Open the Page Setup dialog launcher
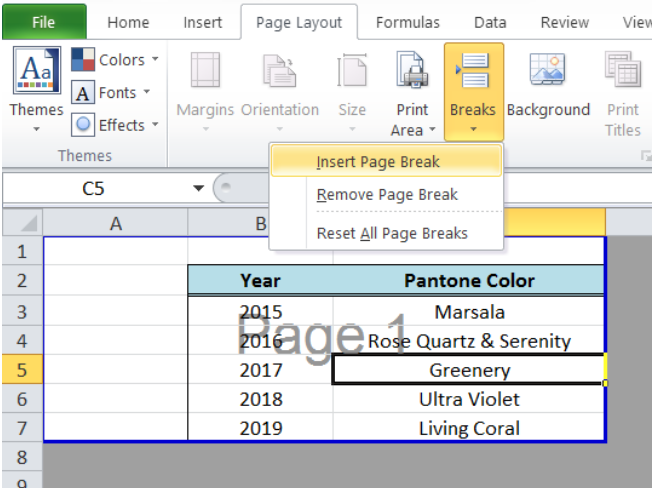The image size is (655, 491). click(646, 156)
